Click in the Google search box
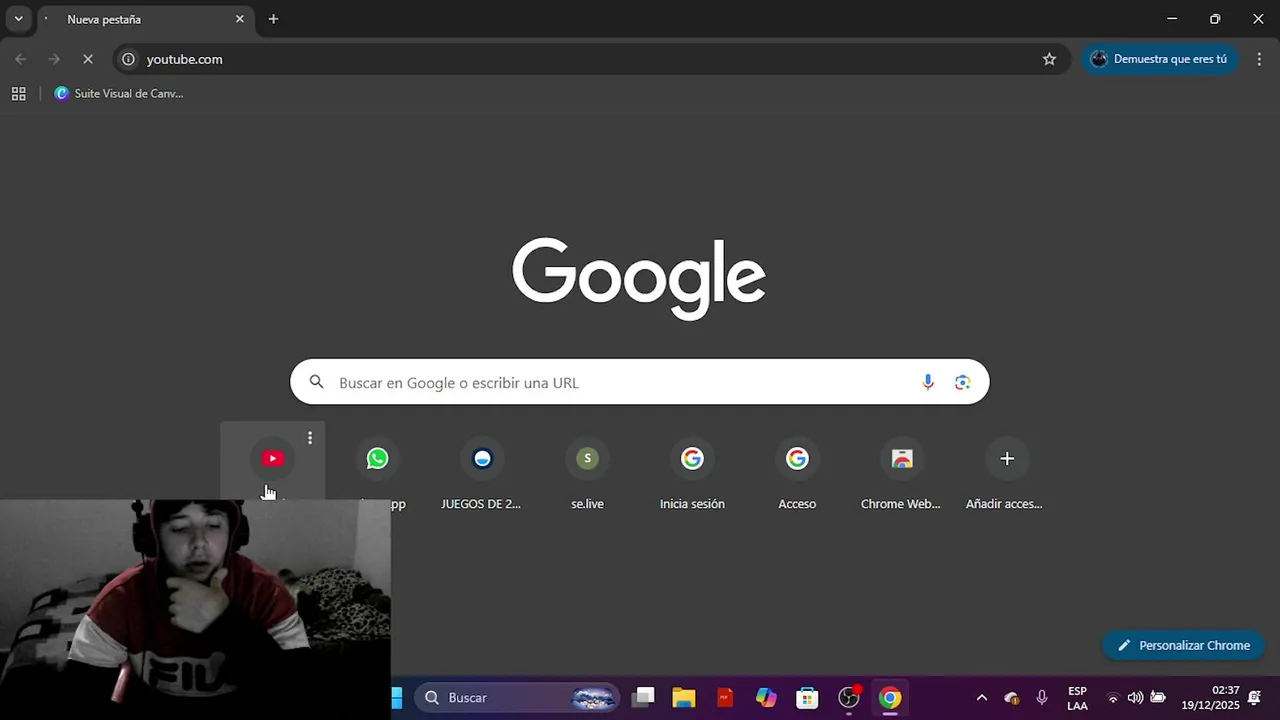 click(x=640, y=382)
